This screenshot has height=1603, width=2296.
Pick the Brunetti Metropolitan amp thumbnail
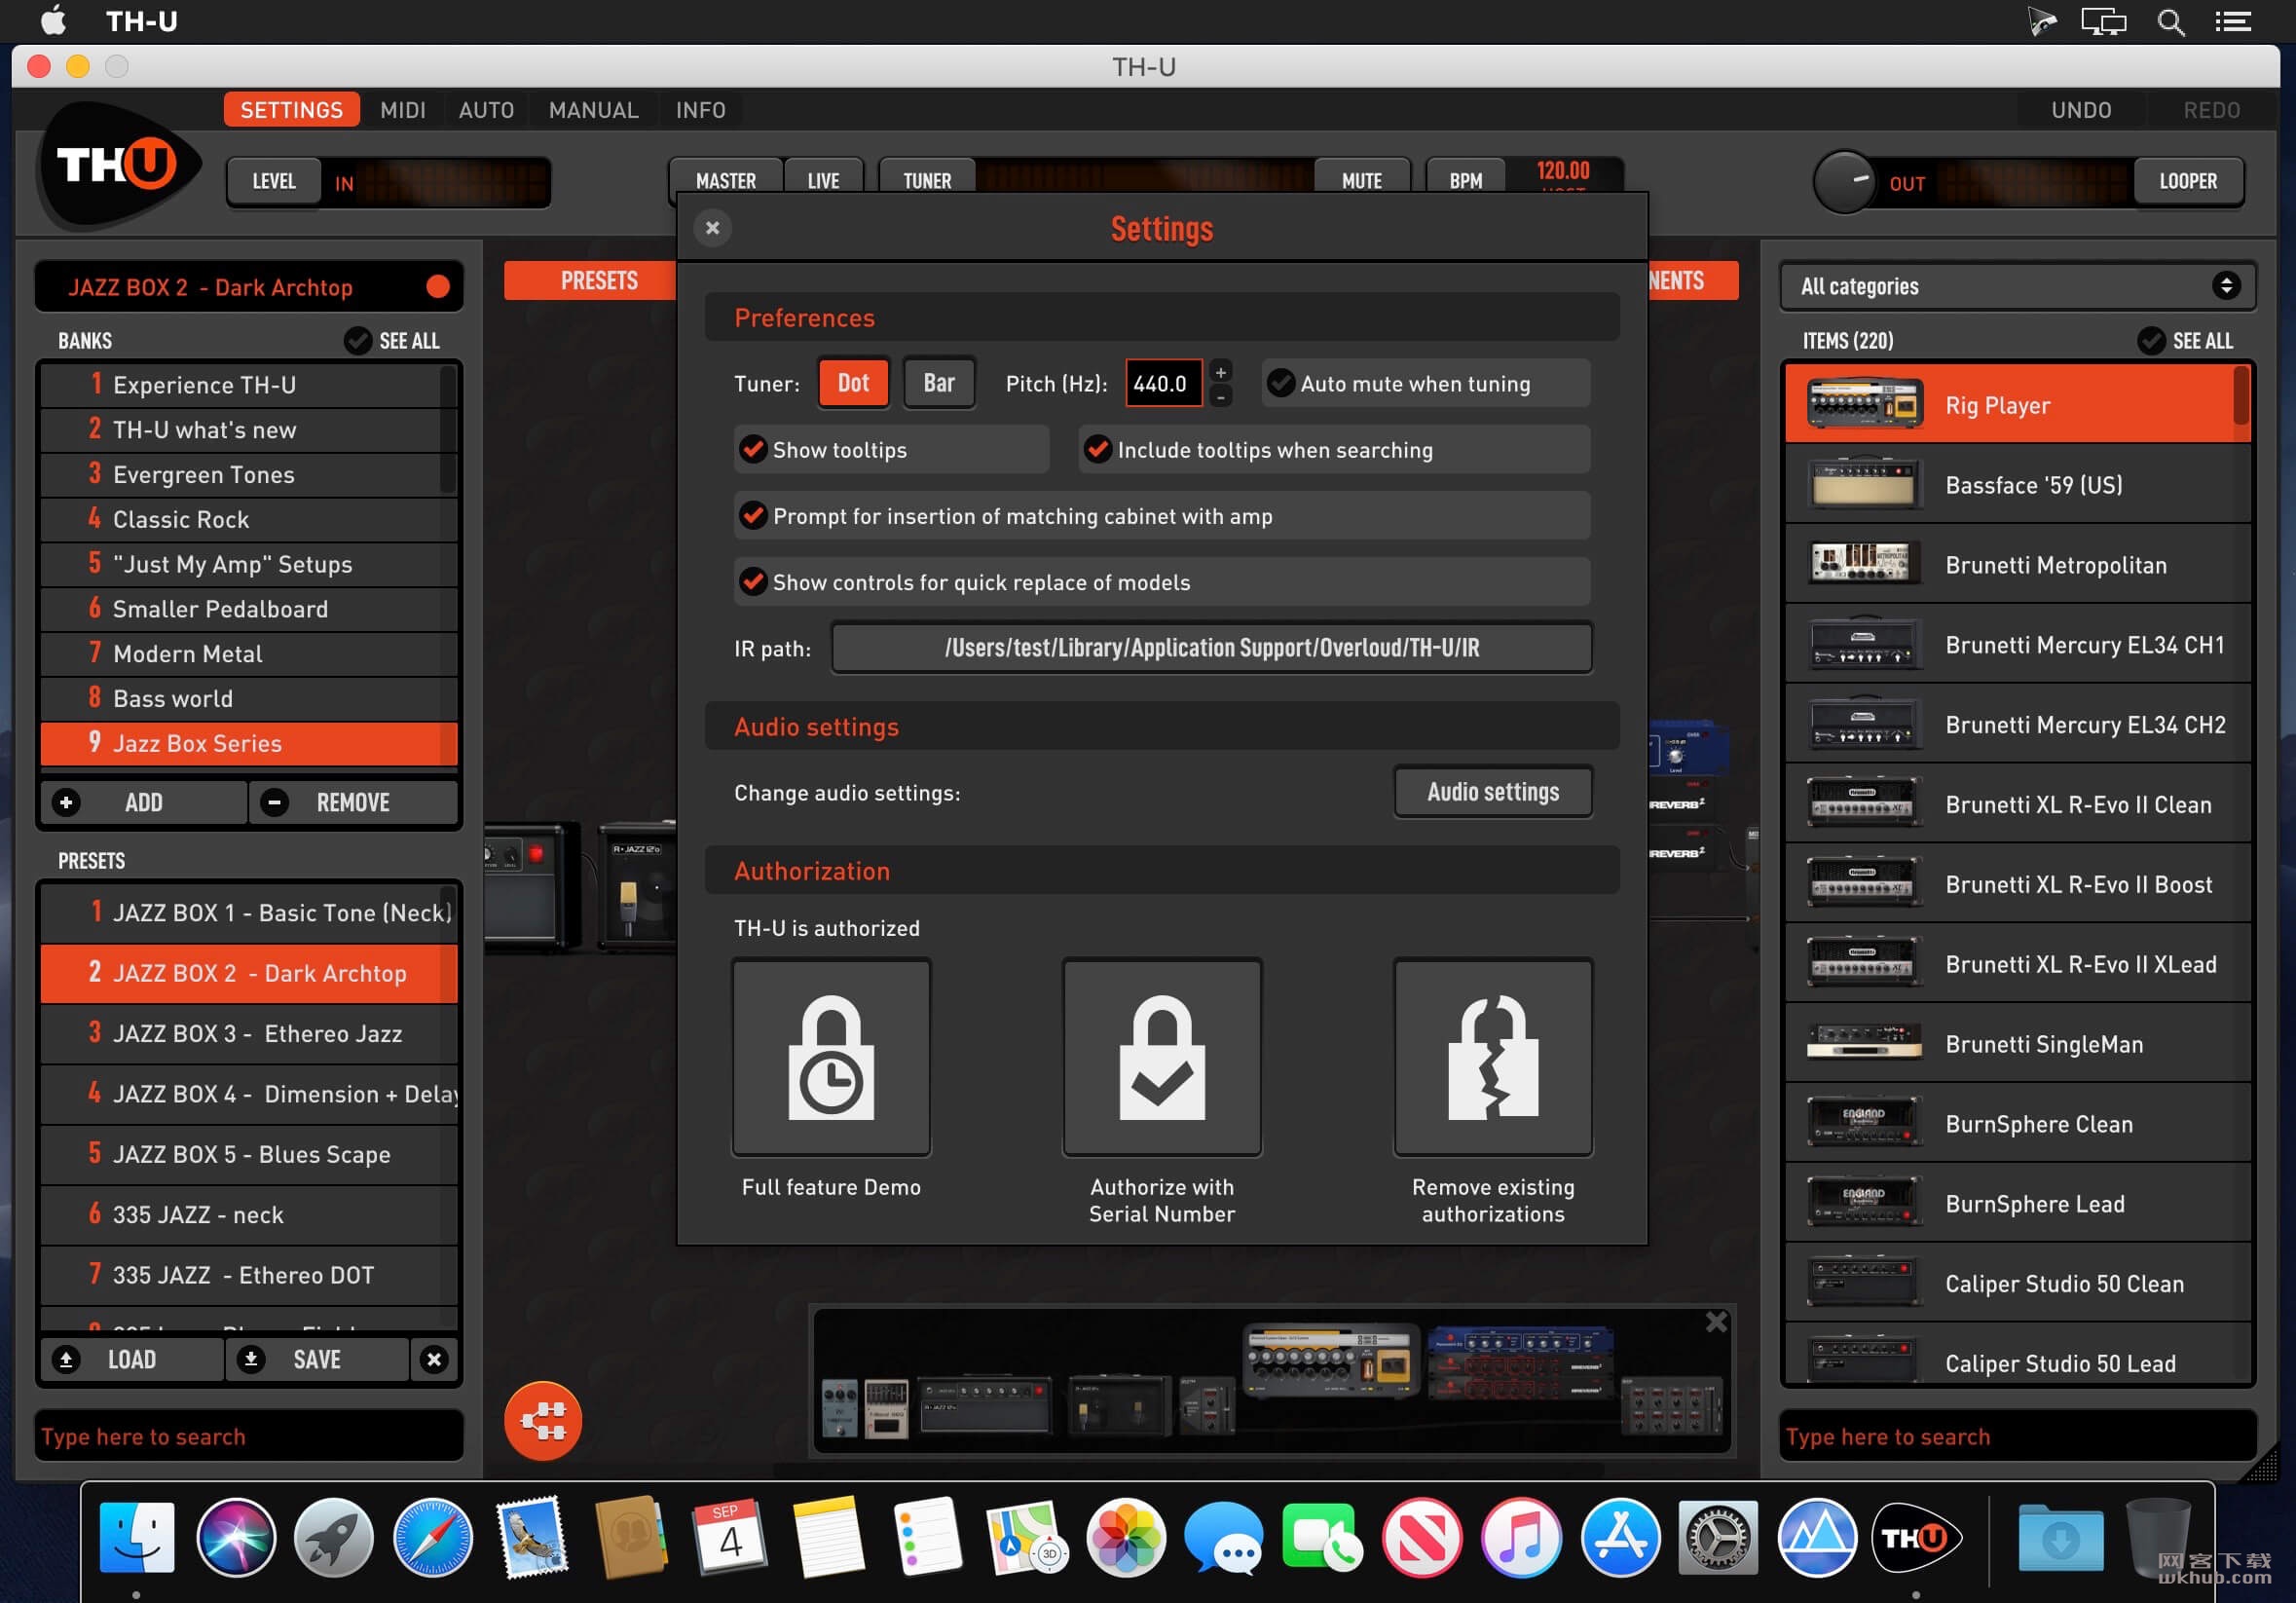tap(1864, 564)
